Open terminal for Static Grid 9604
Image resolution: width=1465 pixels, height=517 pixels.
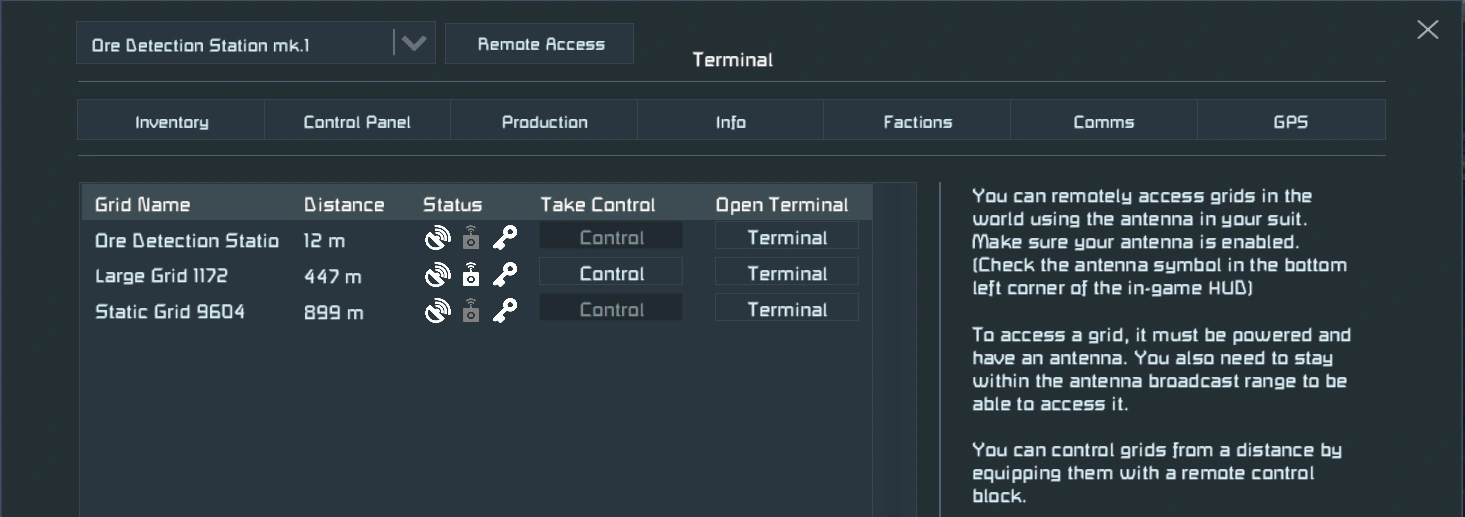787,310
